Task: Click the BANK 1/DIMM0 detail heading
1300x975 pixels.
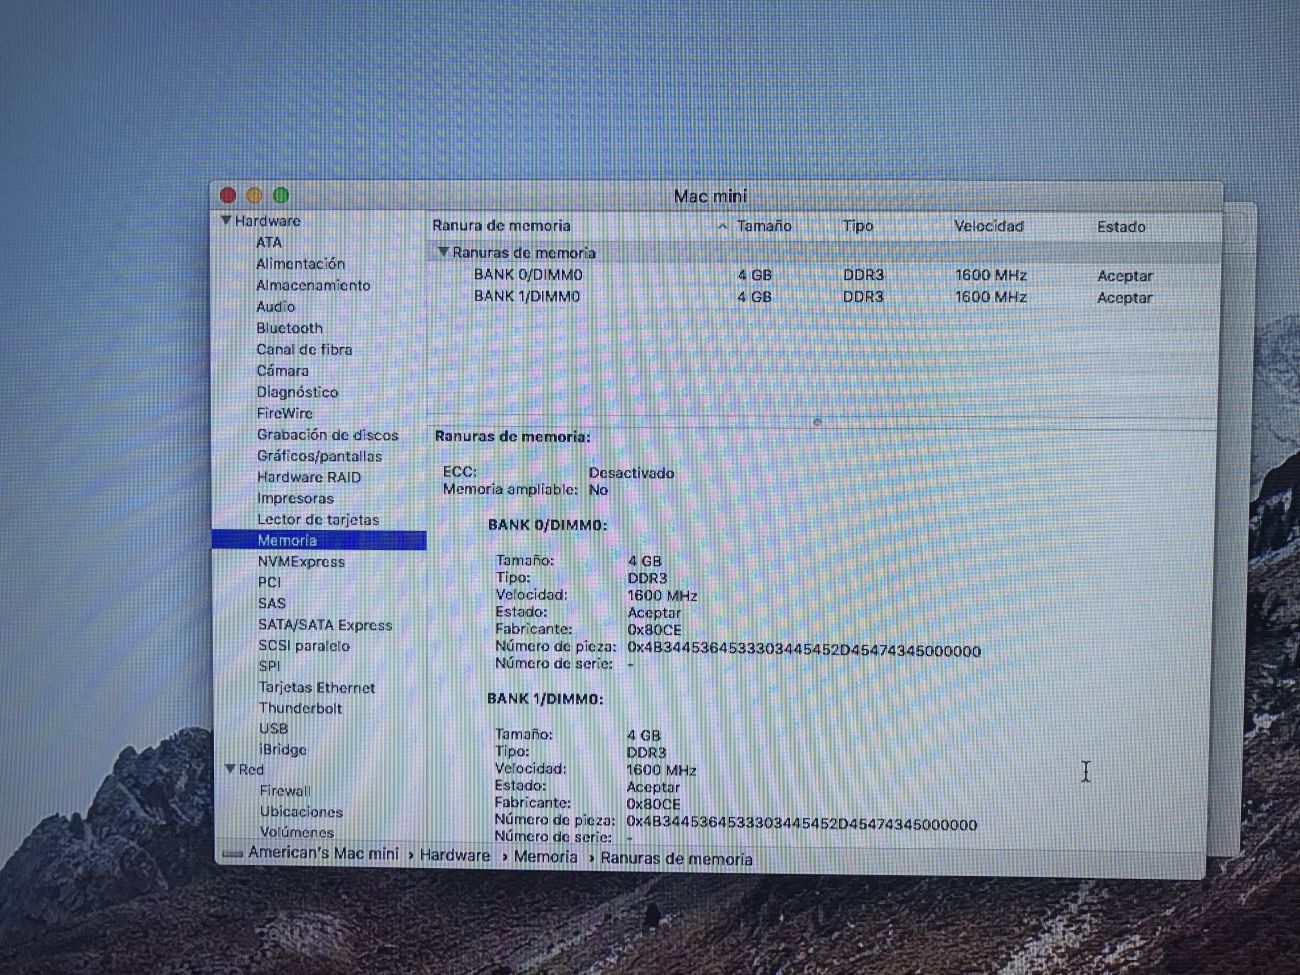Action: click(x=545, y=699)
